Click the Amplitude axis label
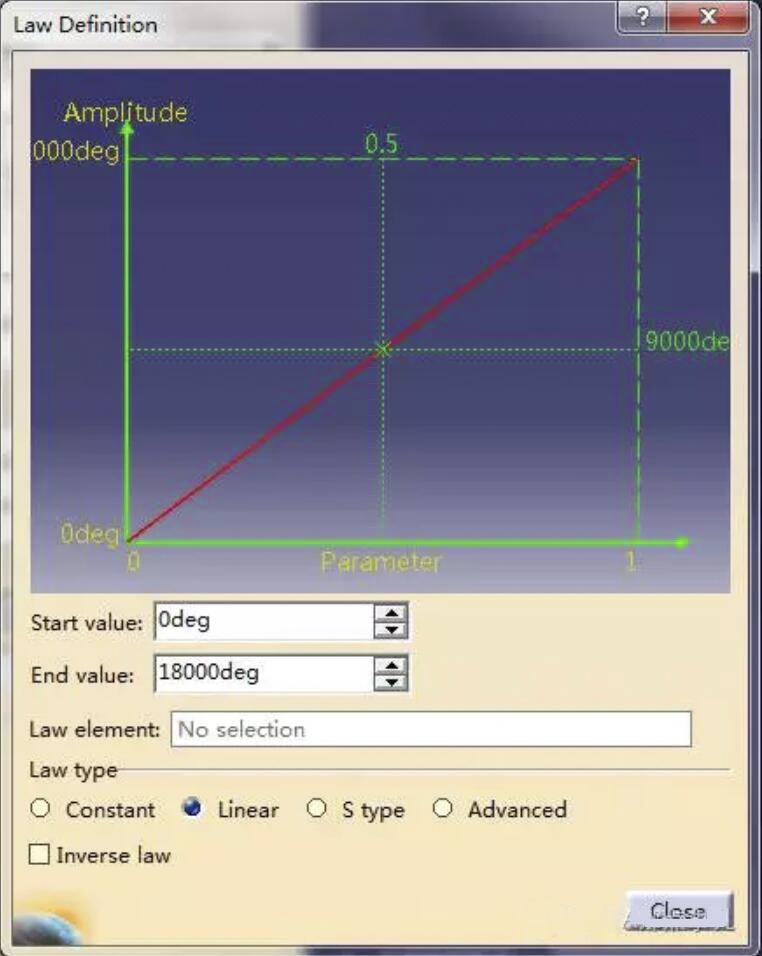The height and width of the screenshot is (956, 762). click(x=126, y=112)
